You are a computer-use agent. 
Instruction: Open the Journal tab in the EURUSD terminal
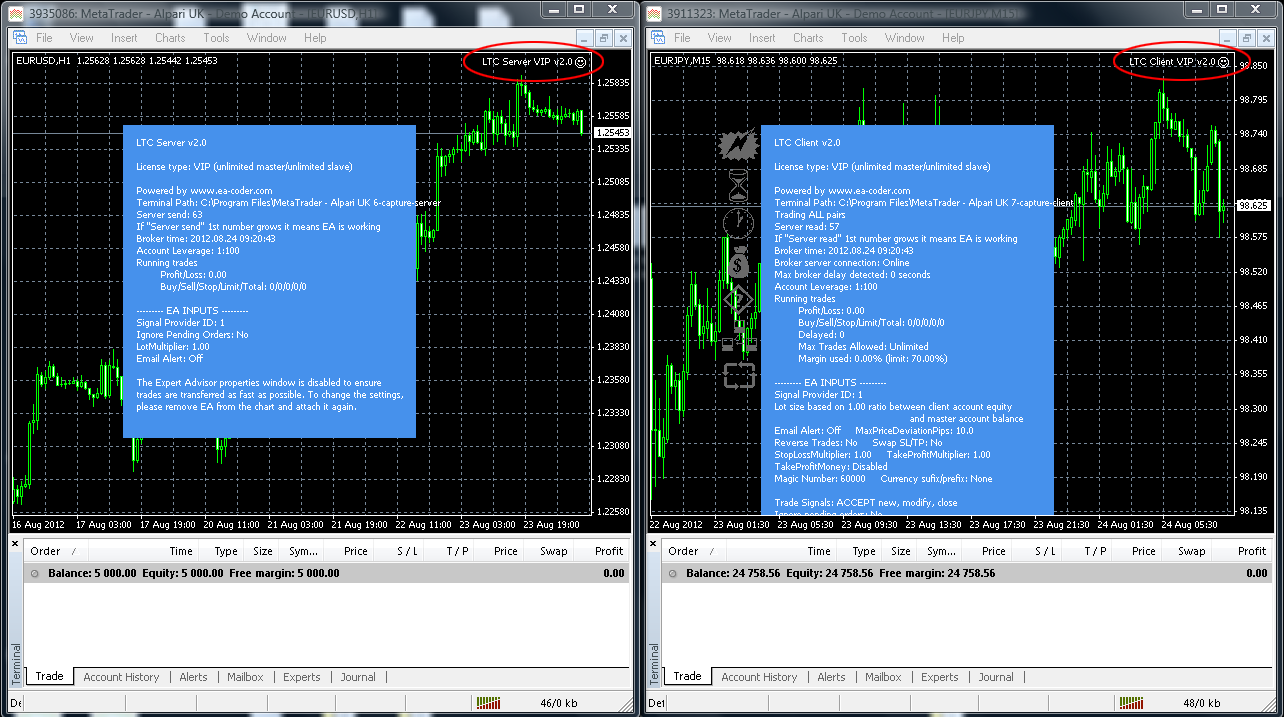[358, 677]
